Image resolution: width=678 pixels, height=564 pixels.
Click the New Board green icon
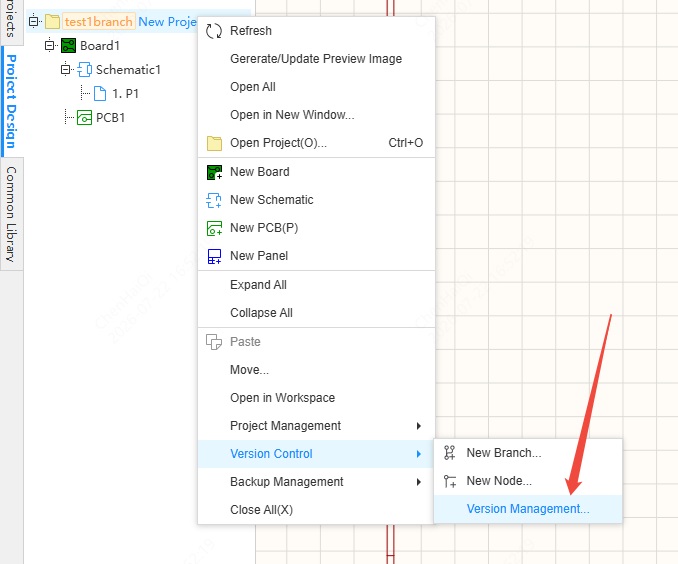(214, 172)
